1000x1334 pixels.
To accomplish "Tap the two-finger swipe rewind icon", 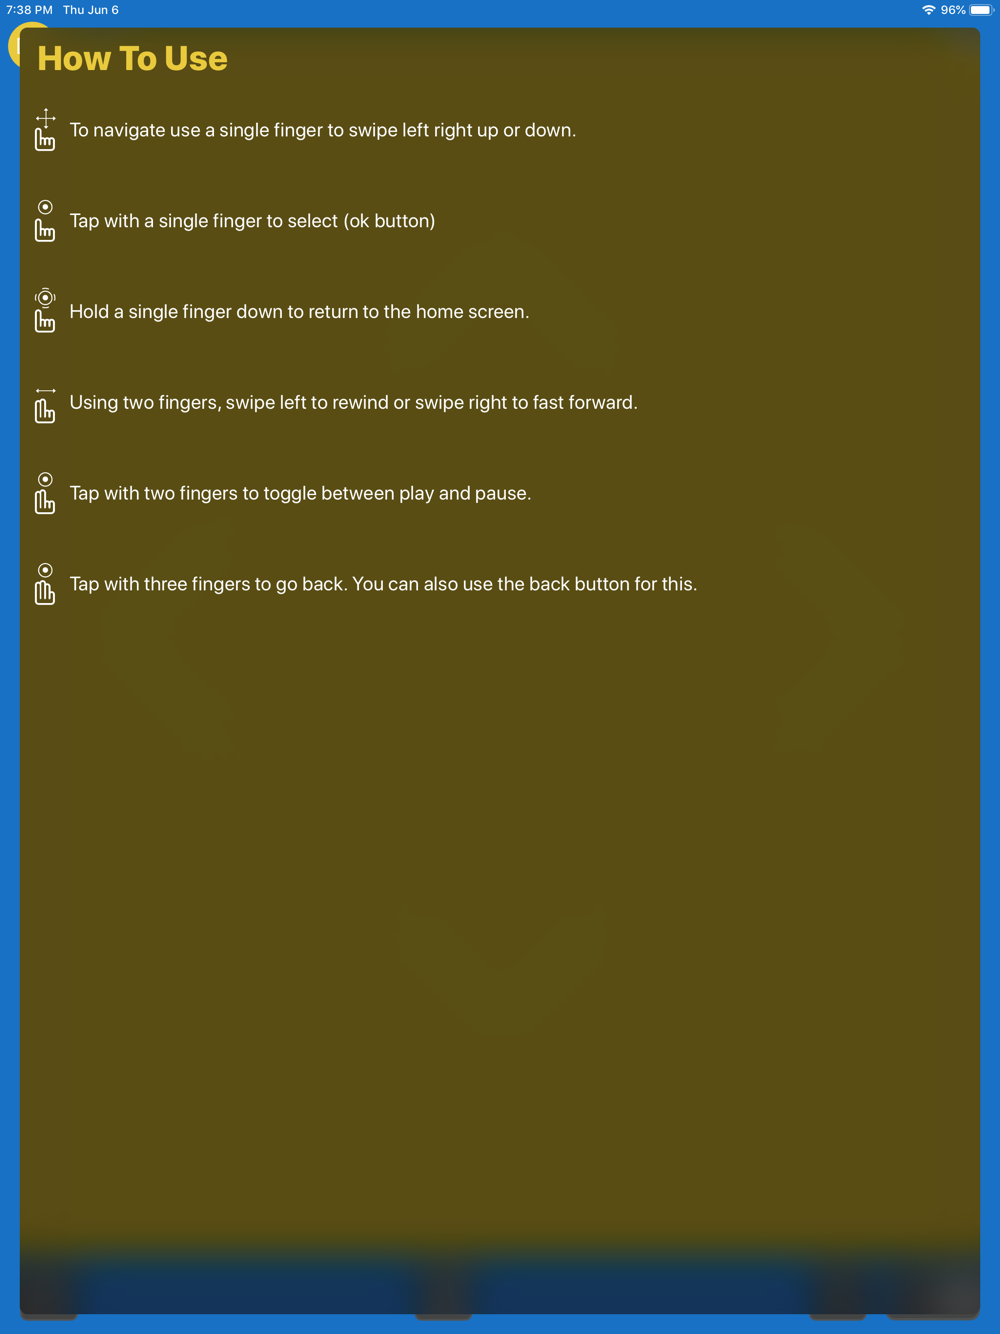I will pyautogui.click(x=45, y=403).
